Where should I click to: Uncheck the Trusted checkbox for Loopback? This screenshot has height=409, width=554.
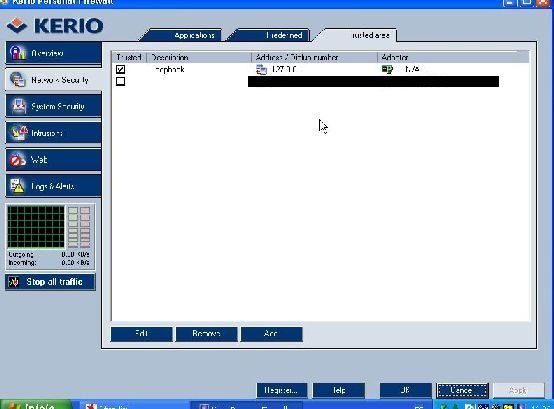120,69
